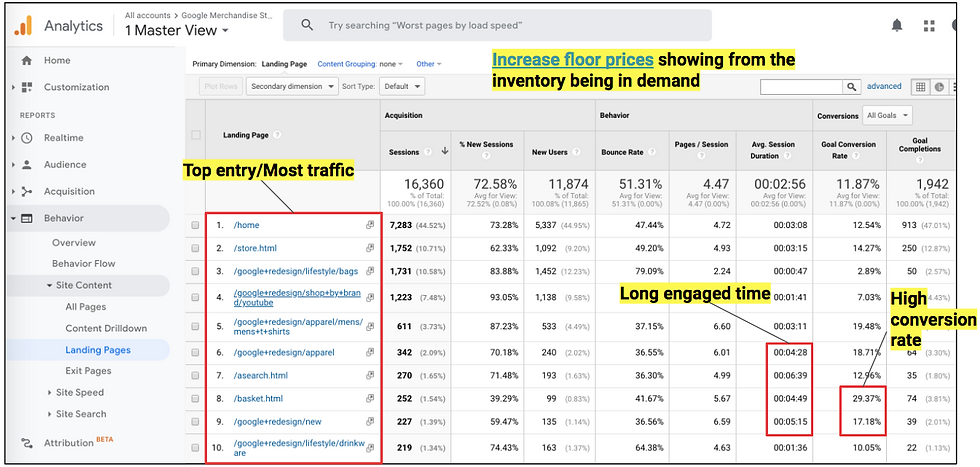Click the Plot Rows button
This screenshot has width=980, height=467.
tap(221, 86)
